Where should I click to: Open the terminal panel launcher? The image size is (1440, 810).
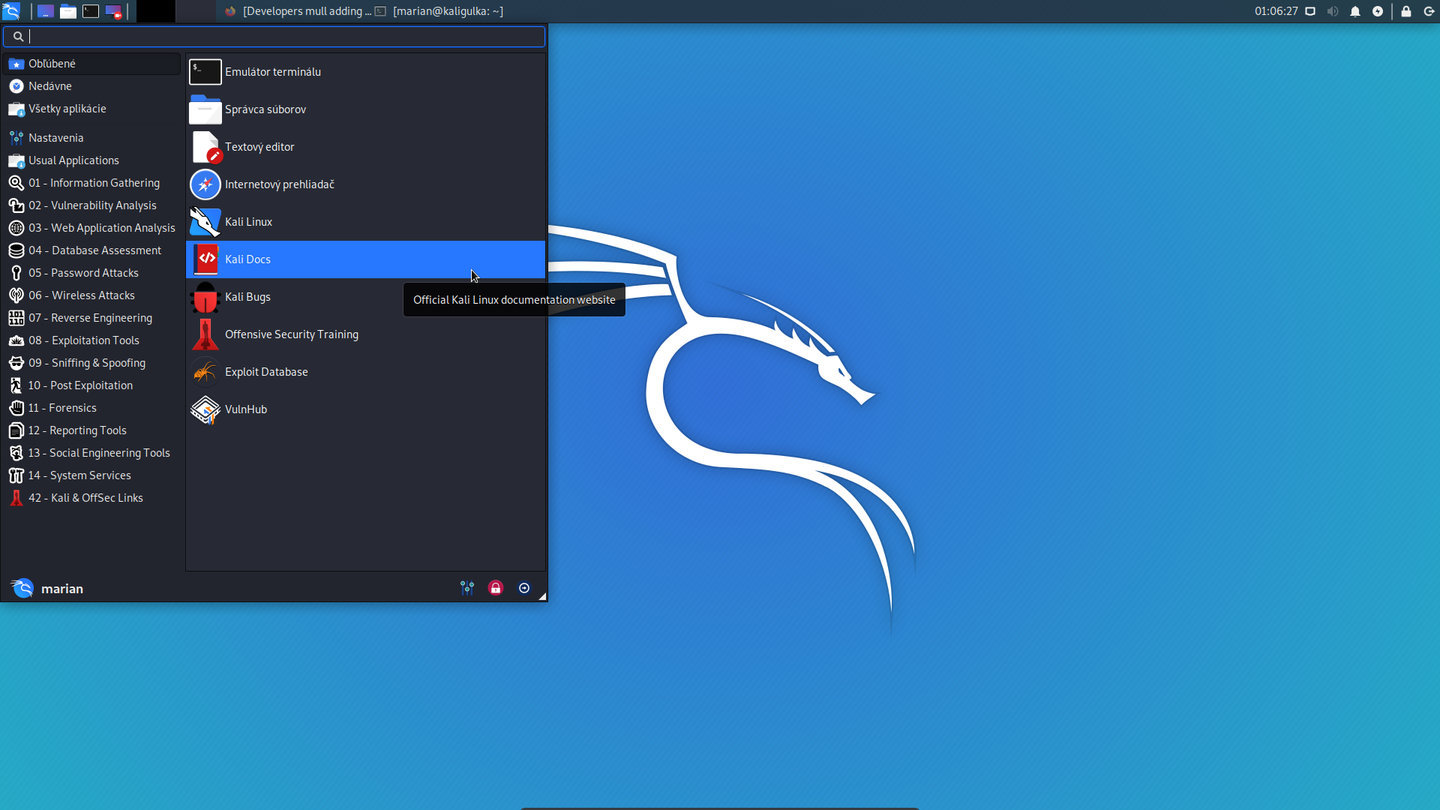91,11
